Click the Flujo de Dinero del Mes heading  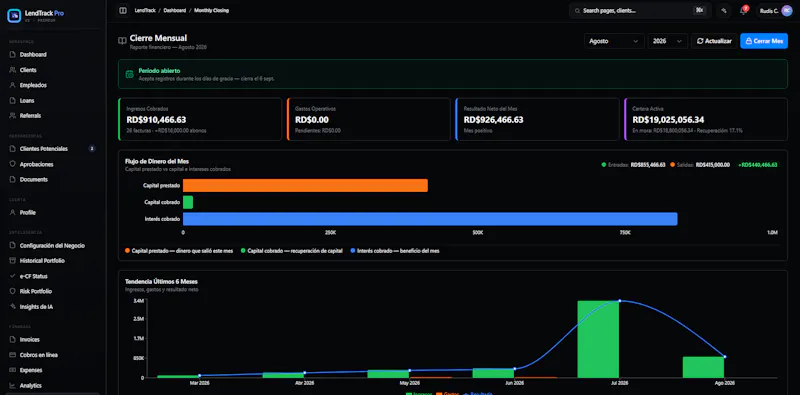pyautogui.click(x=157, y=161)
